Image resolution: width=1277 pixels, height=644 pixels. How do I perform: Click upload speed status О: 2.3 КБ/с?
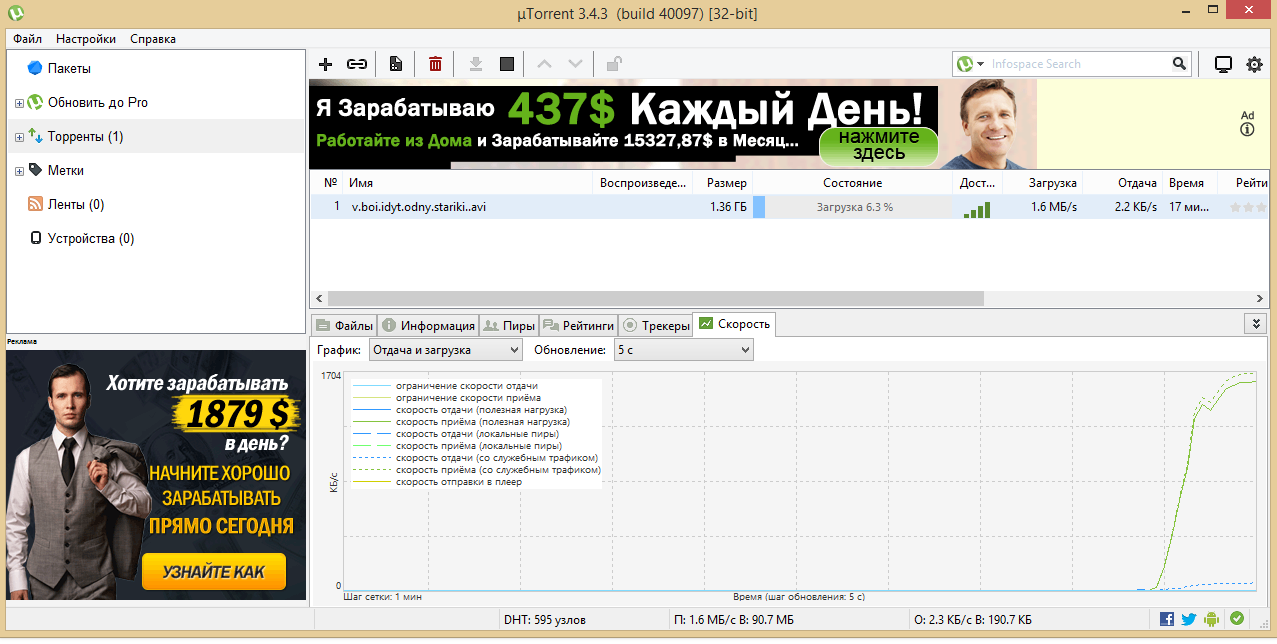[x=974, y=620]
